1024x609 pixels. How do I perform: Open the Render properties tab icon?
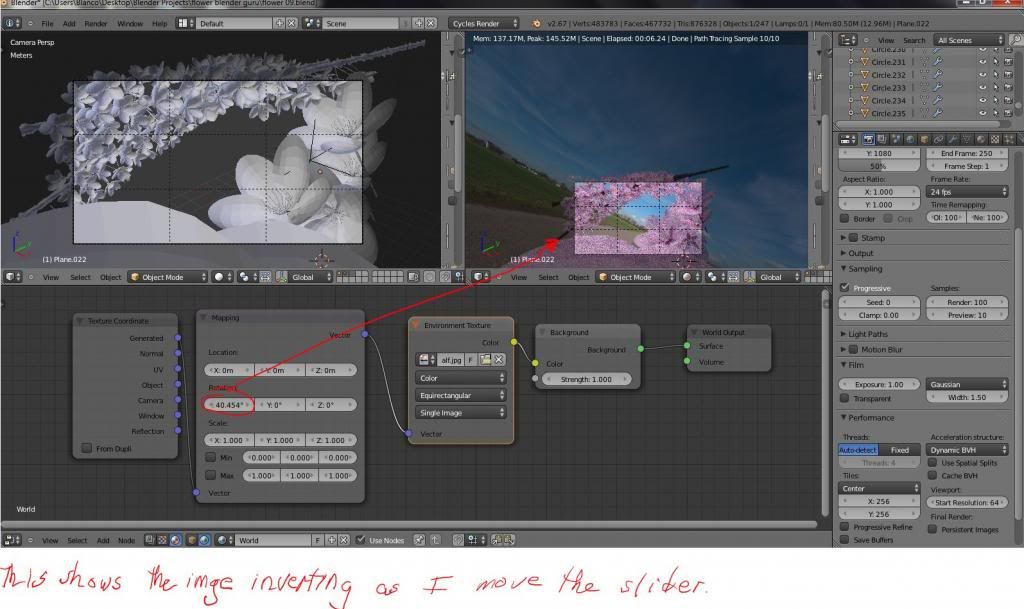pyautogui.click(x=868, y=139)
